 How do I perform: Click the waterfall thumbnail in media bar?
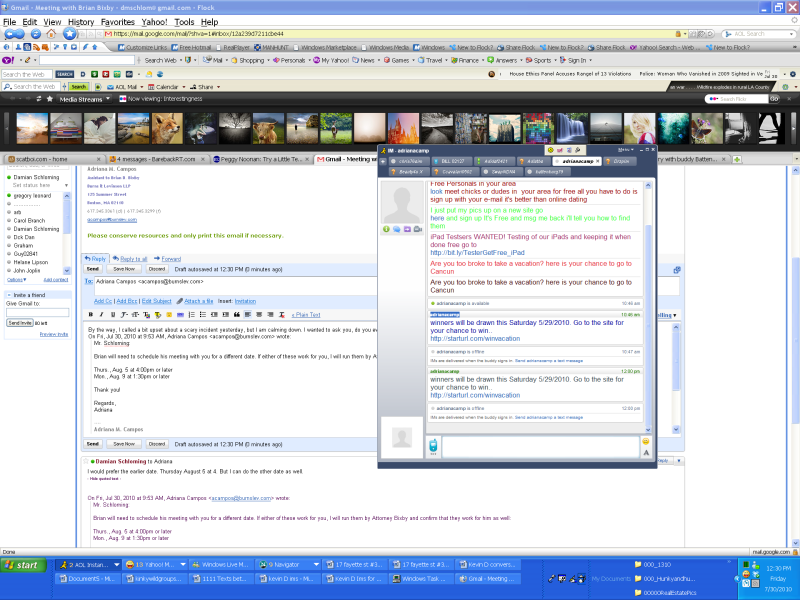point(571,129)
